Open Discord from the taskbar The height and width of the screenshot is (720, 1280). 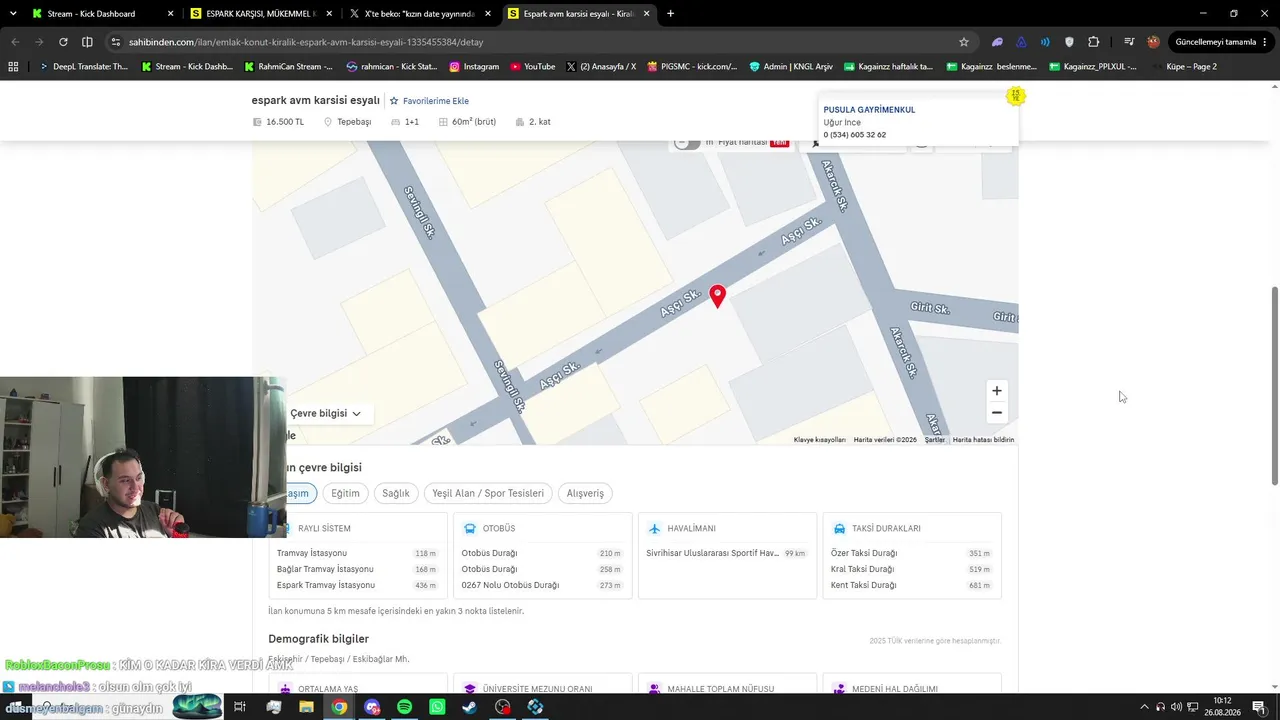point(372,707)
